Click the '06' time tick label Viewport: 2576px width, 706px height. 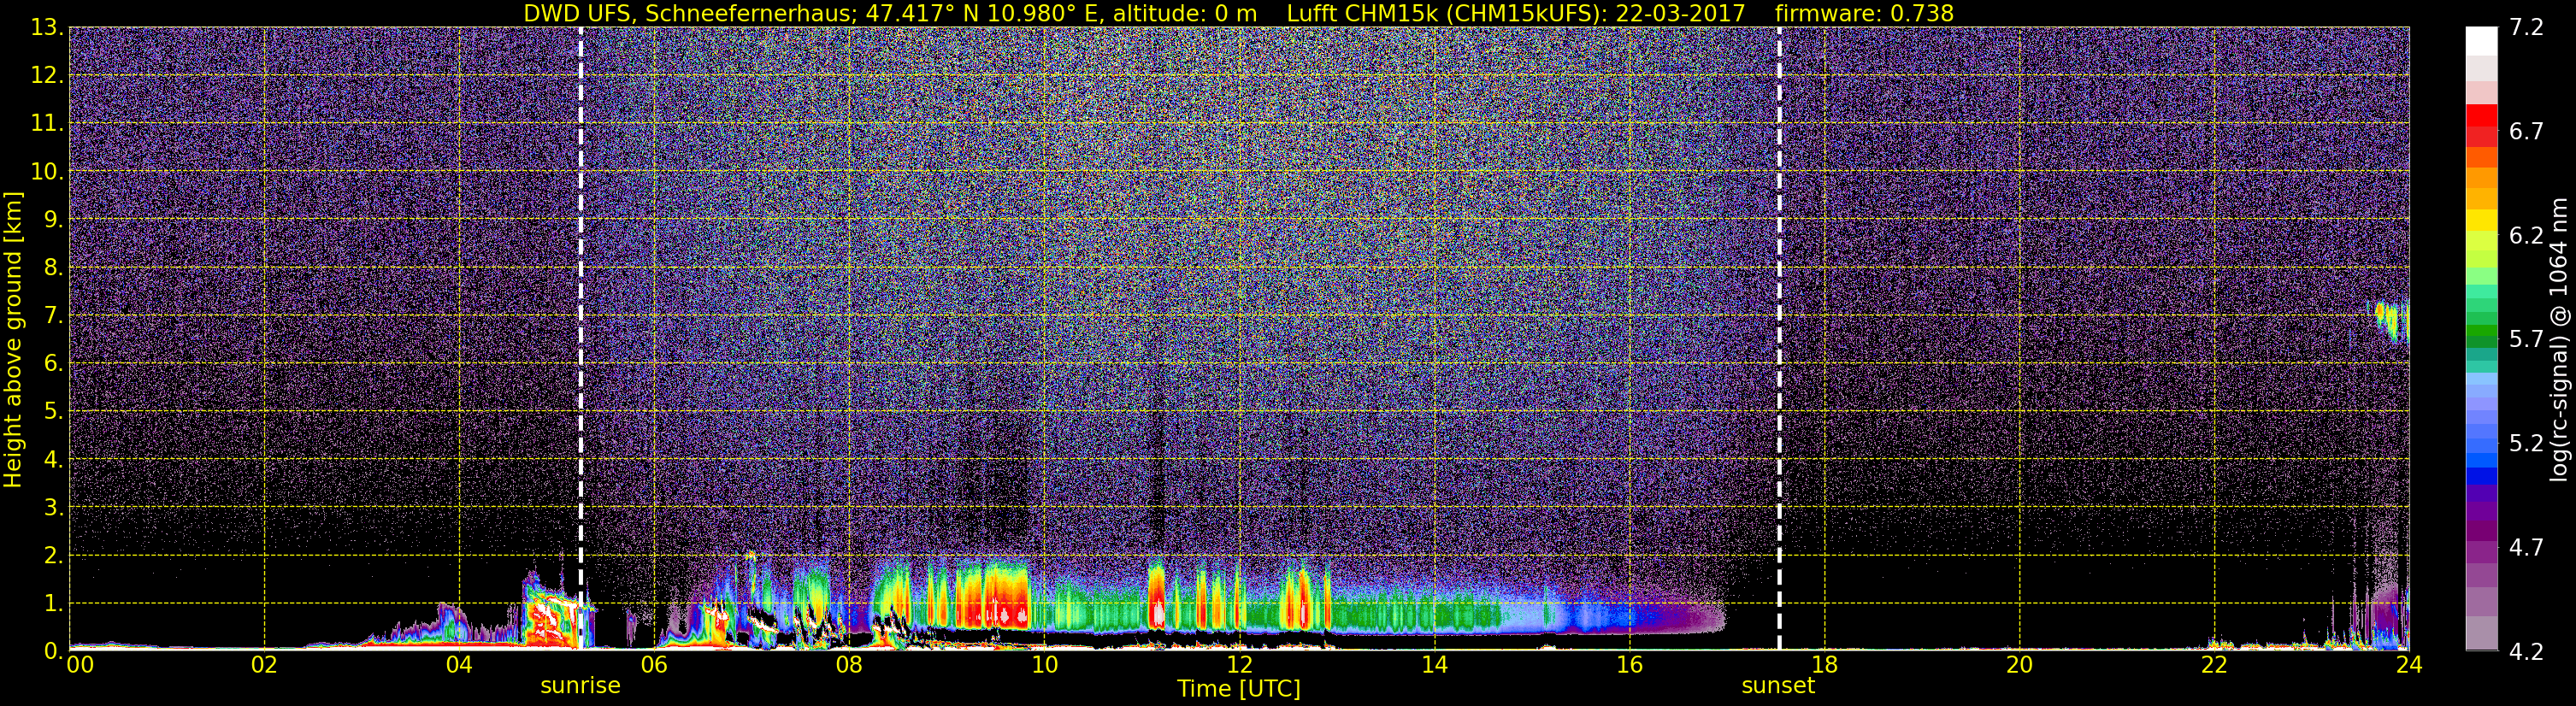tap(654, 665)
